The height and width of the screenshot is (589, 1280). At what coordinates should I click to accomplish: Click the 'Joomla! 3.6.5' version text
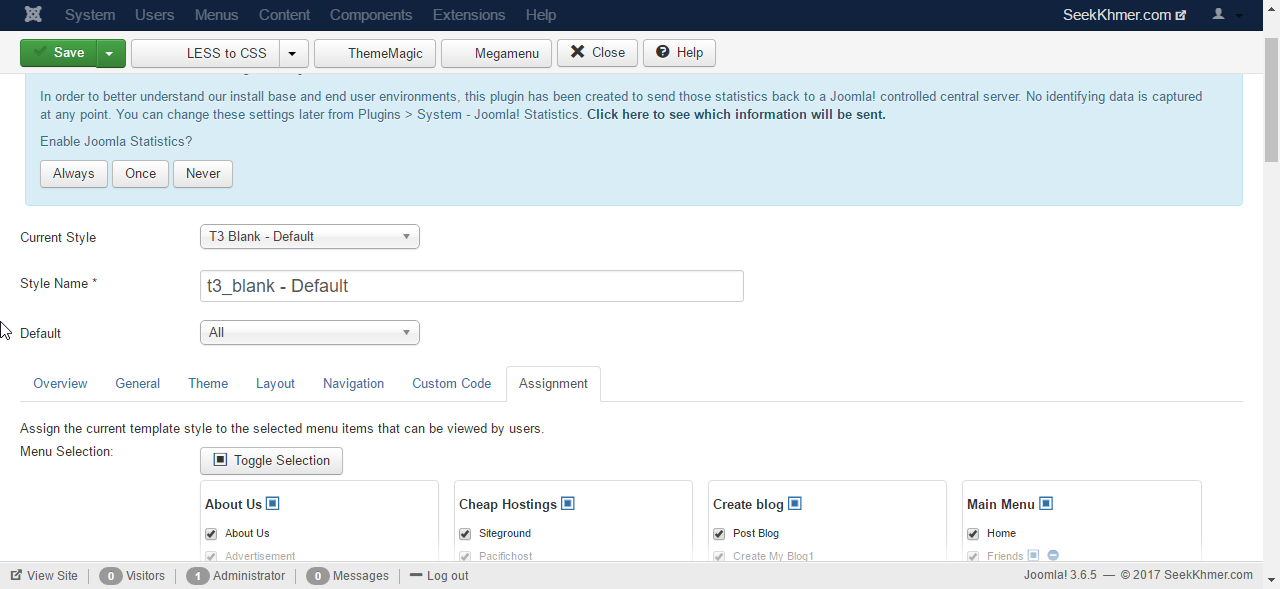coord(1060,575)
